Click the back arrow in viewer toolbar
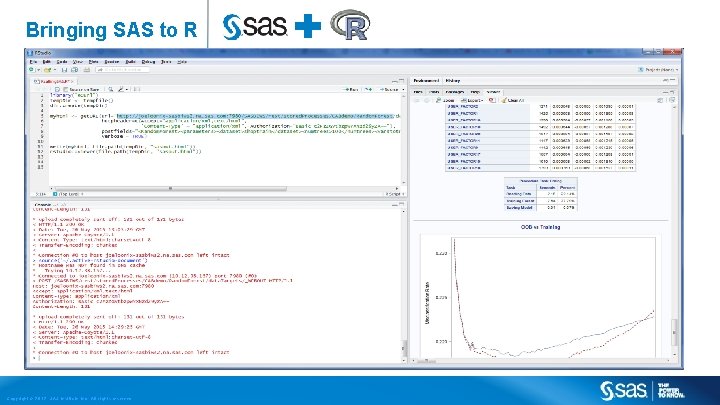Viewport: 720px width, 405px height. pos(417,100)
